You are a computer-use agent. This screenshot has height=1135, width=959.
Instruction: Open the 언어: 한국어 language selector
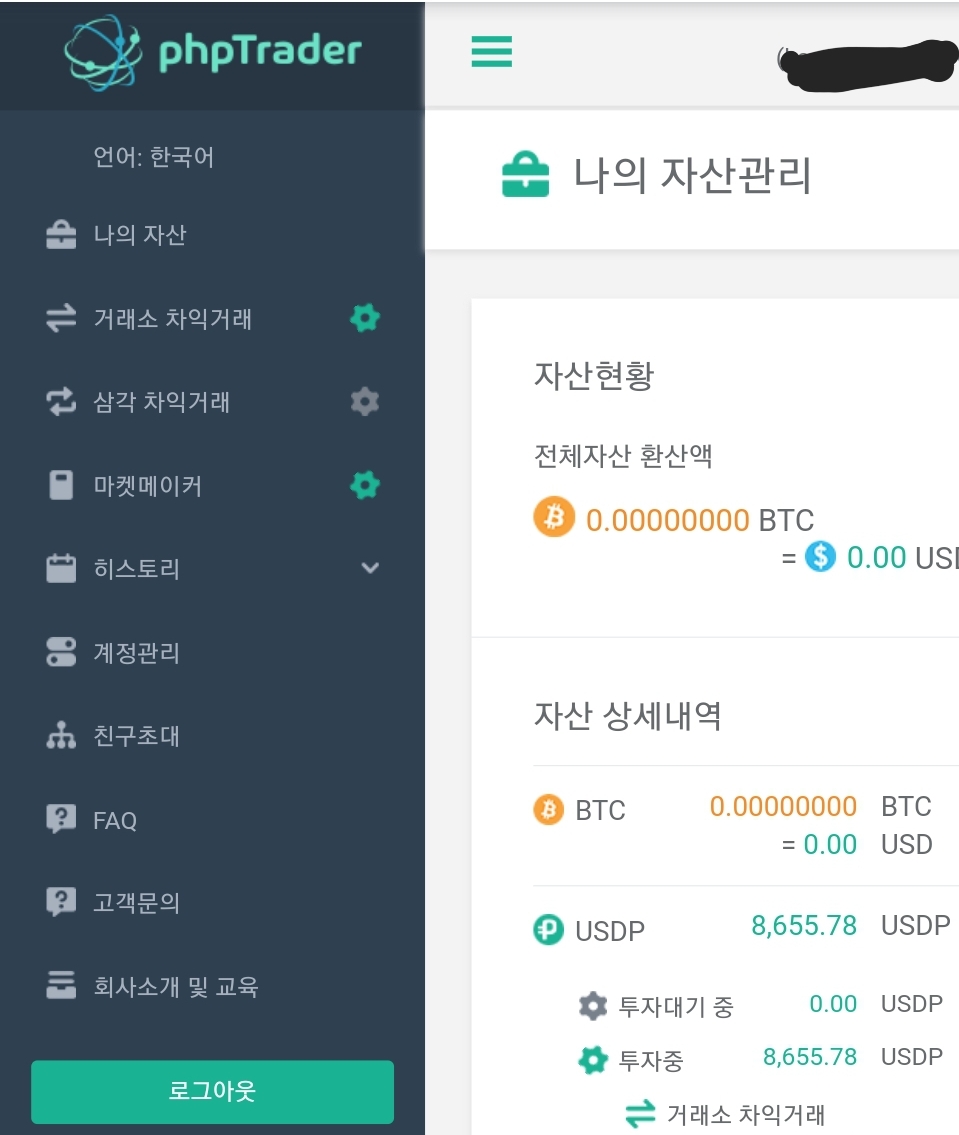coord(154,157)
